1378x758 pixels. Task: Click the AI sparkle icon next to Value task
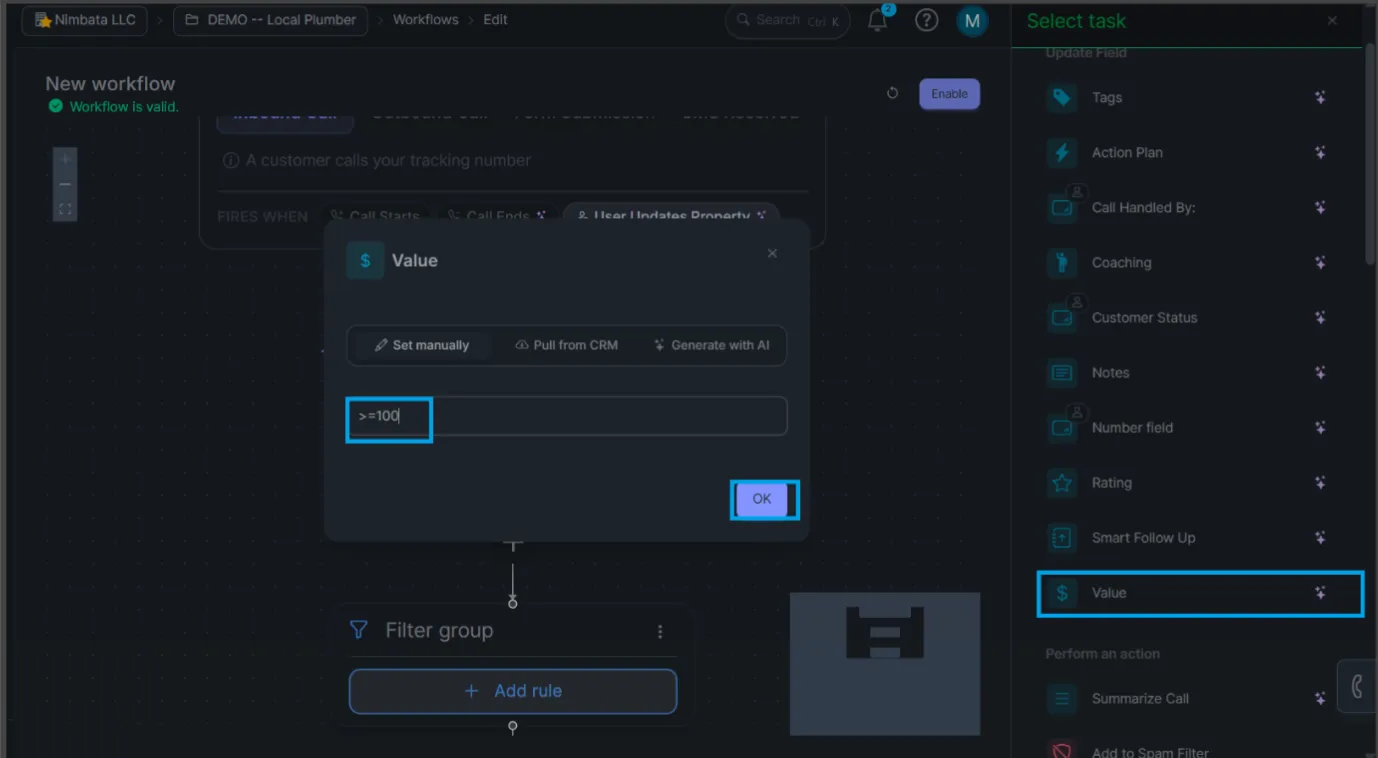point(1320,593)
